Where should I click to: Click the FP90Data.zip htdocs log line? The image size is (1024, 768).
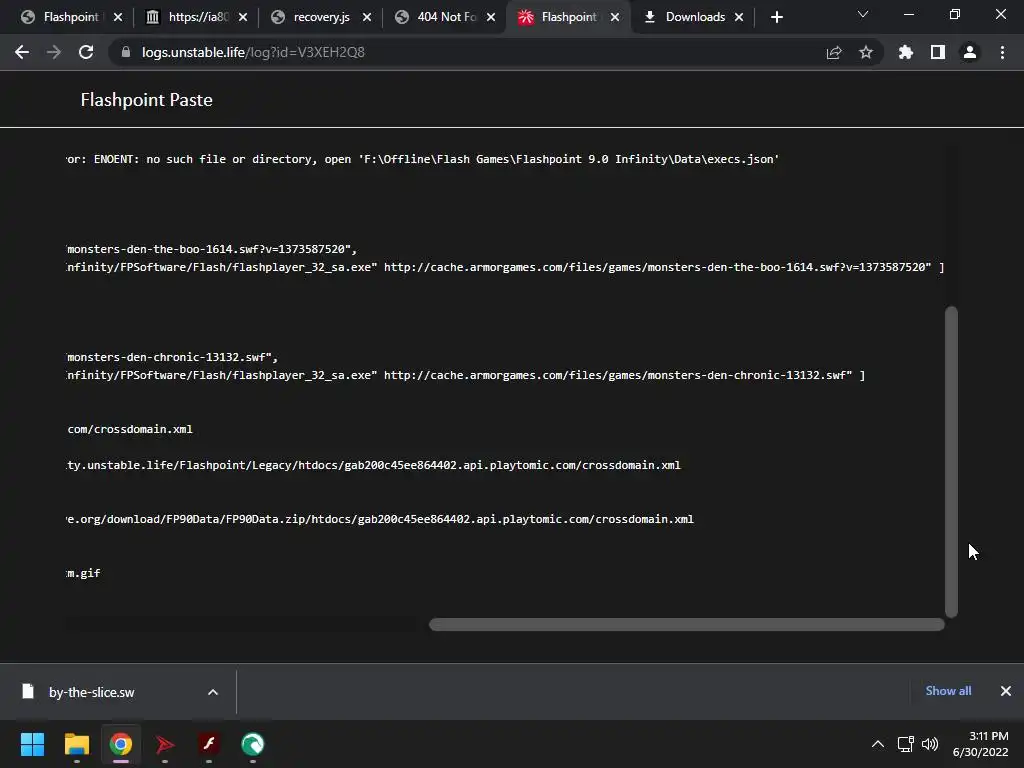click(x=379, y=519)
